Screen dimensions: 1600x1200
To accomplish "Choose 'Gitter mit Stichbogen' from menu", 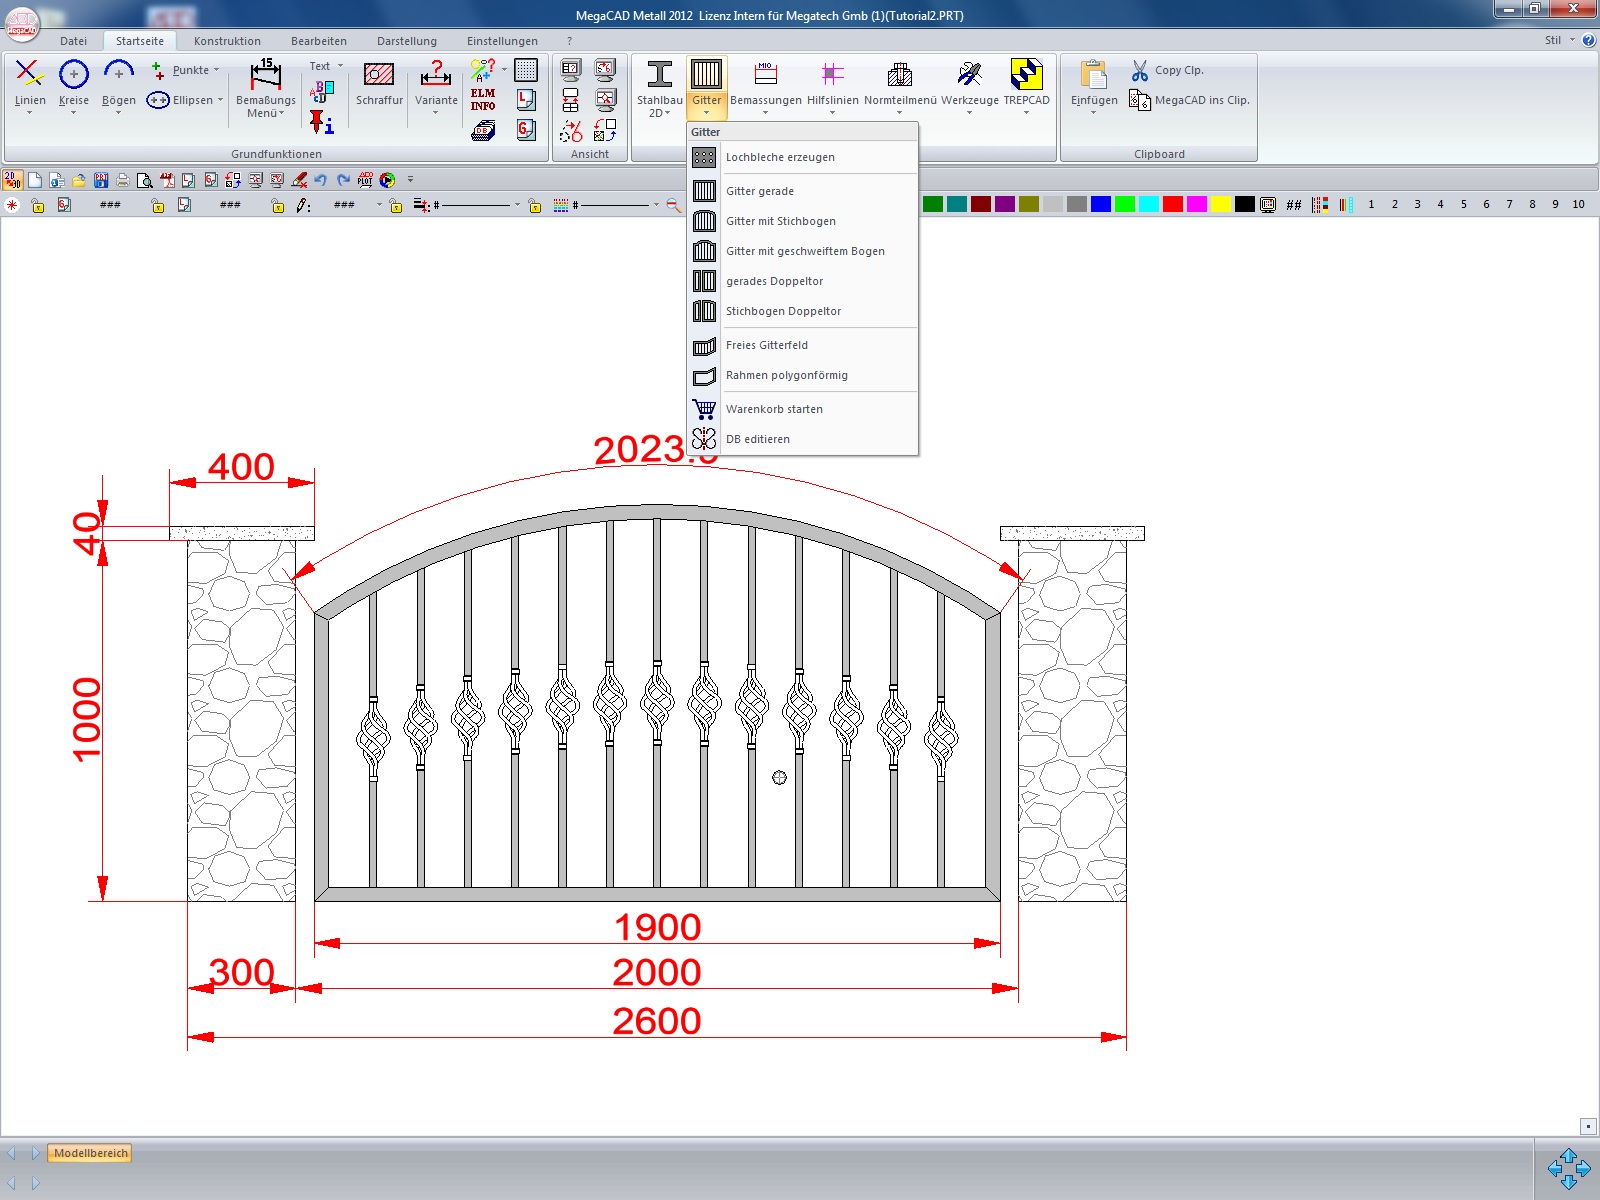I will click(780, 221).
